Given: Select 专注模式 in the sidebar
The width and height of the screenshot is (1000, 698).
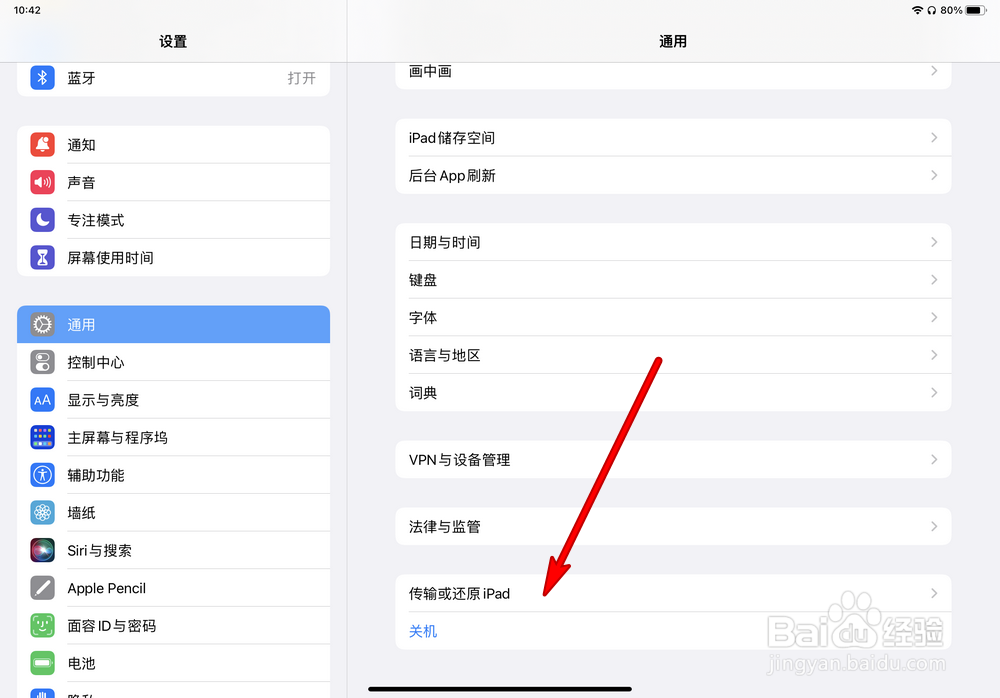Looking at the screenshot, I should pos(173,220).
